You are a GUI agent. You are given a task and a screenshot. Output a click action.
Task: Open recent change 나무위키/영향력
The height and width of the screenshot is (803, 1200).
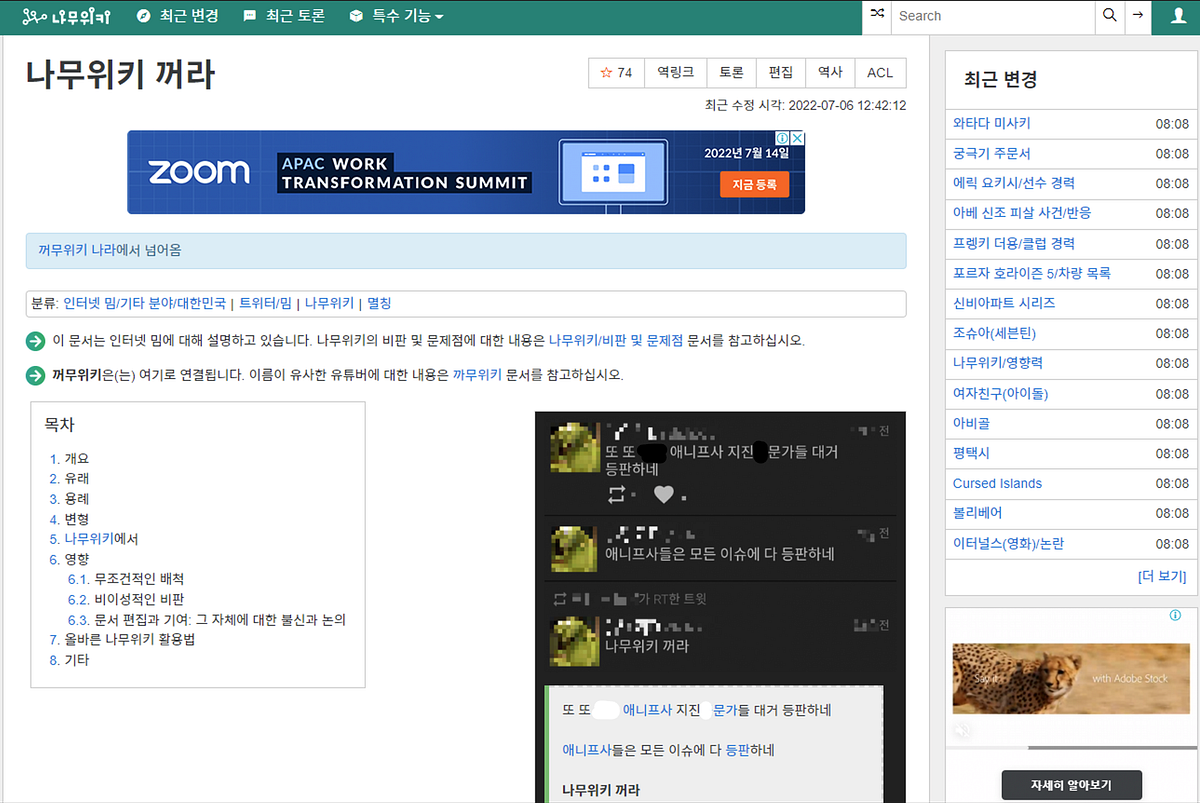(998, 363)
